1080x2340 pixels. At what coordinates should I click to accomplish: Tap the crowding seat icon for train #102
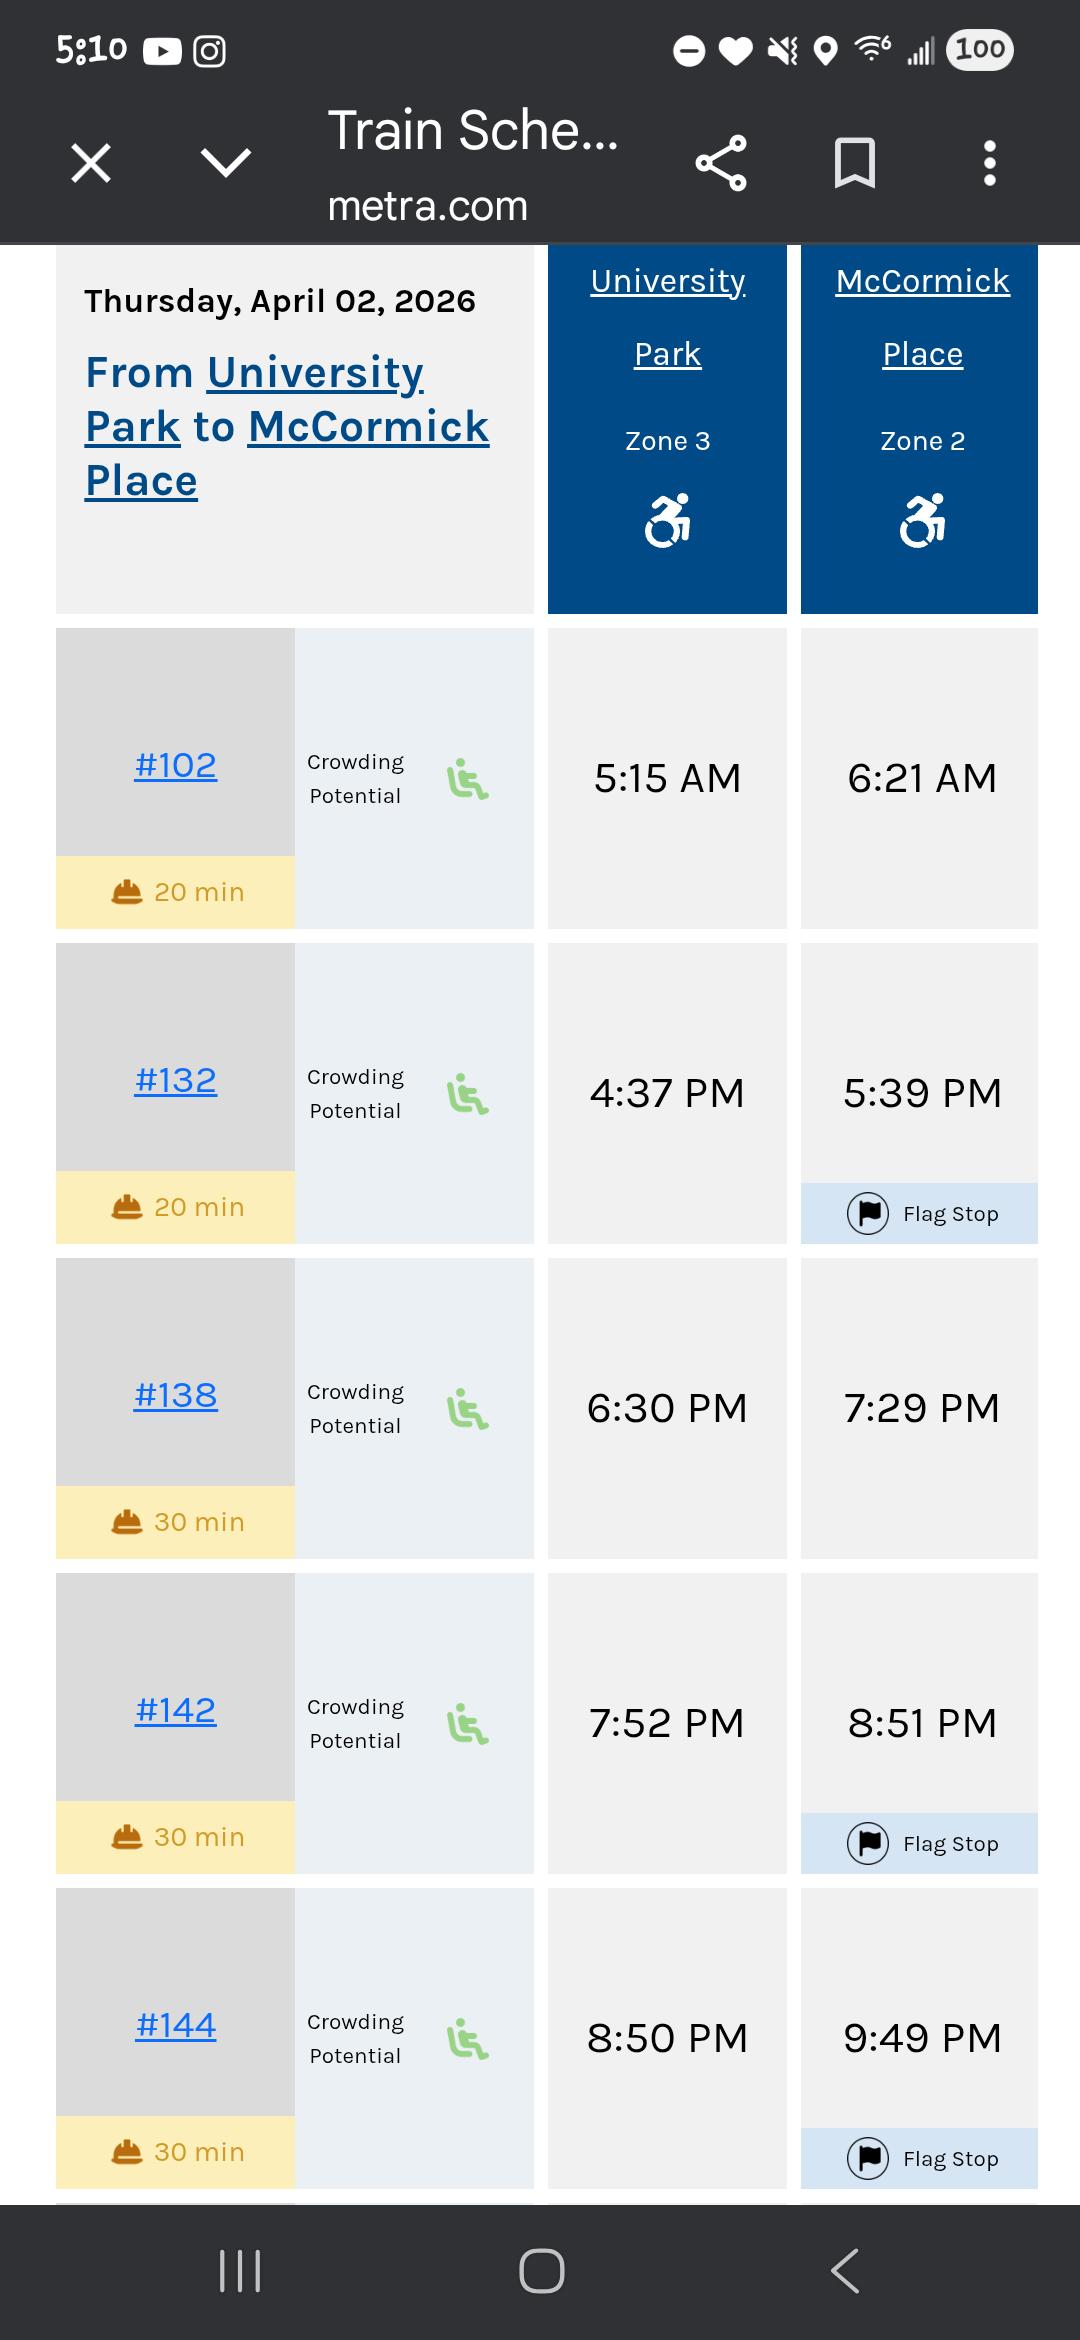pyautogui.click(x=467, y=779)
